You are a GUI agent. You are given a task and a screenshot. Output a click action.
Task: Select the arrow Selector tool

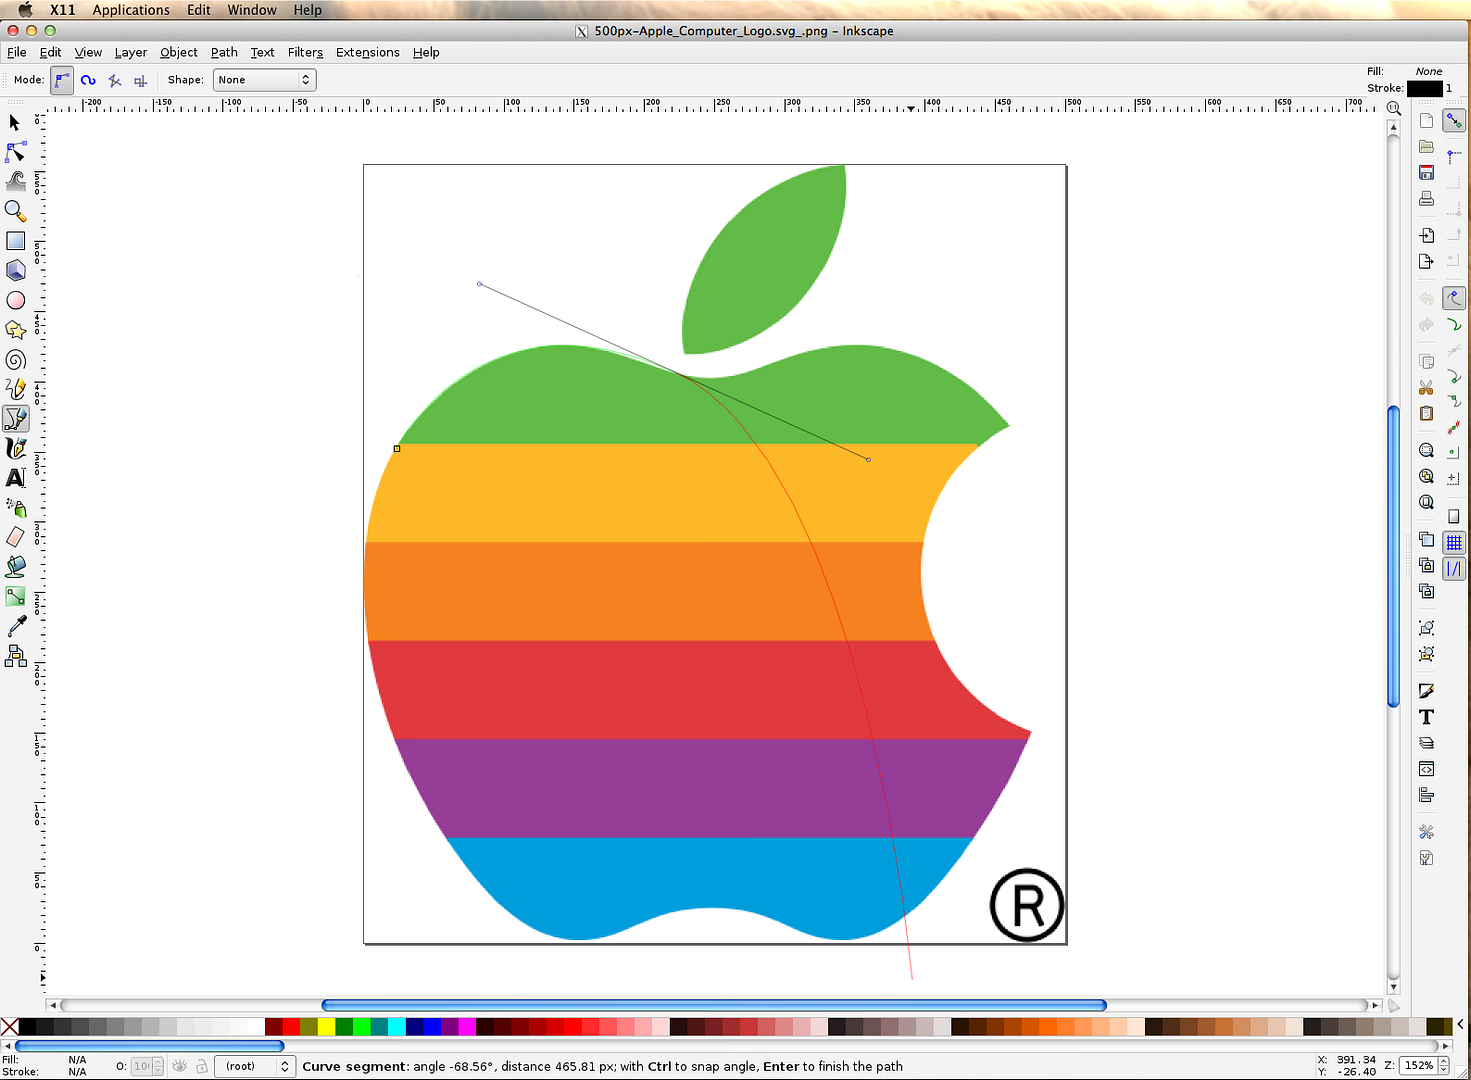15,122
